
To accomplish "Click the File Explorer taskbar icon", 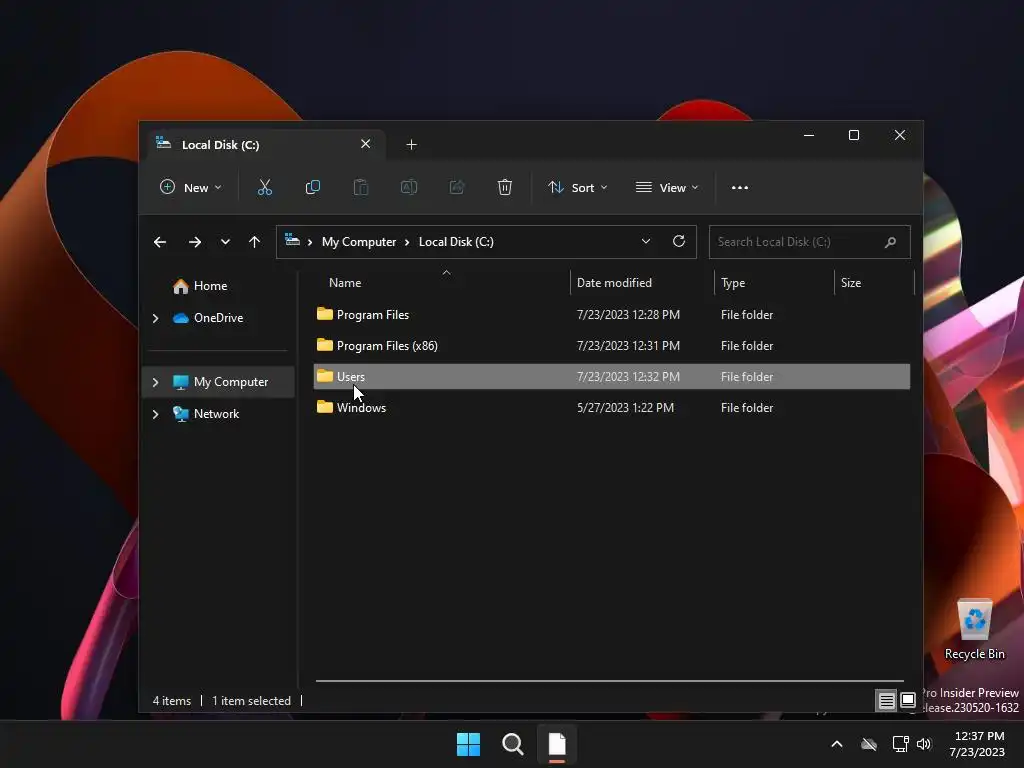I will (557, 744).
